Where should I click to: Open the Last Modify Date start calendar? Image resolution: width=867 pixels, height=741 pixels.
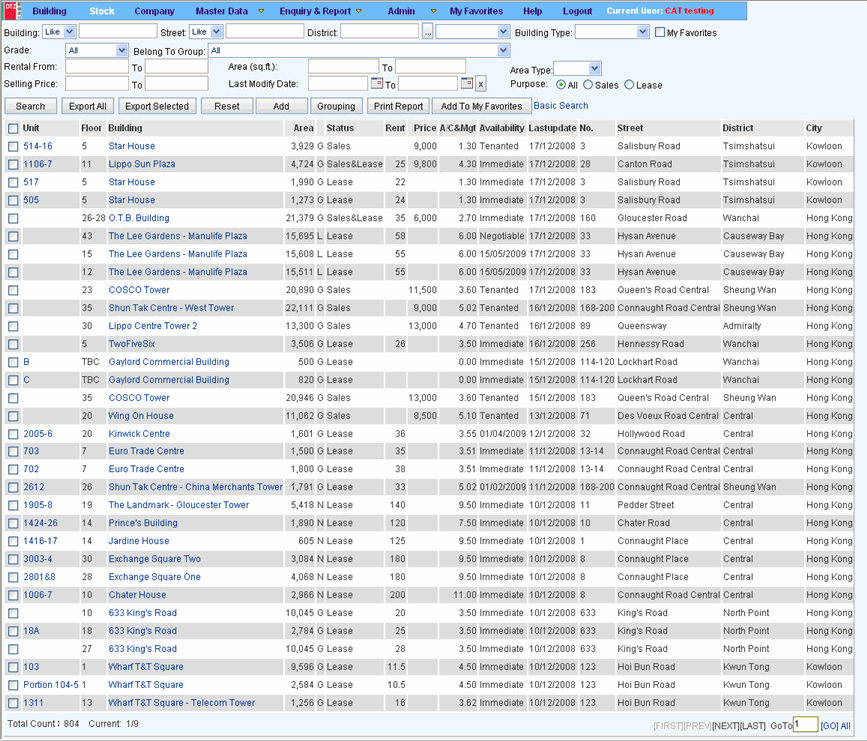pos(377,84)
